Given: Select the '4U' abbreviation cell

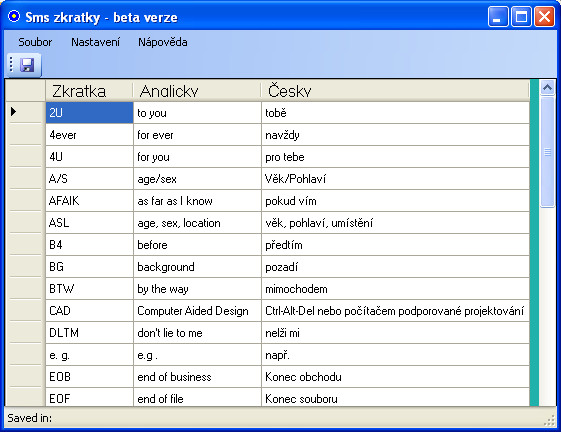Looking at the screenshot, I should coord(89,157).
